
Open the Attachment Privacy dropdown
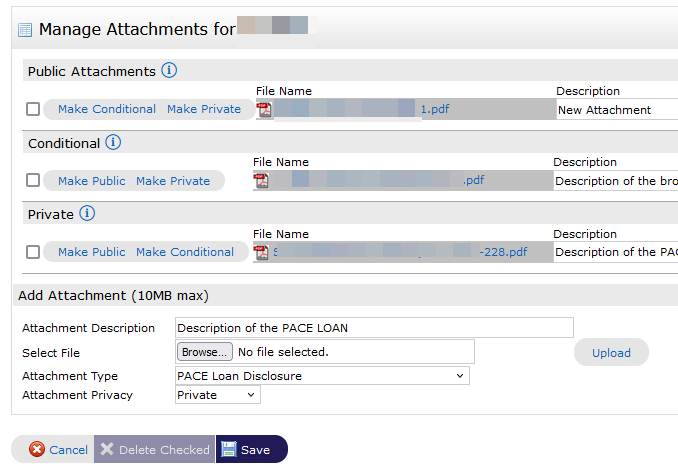click(217, 395)
